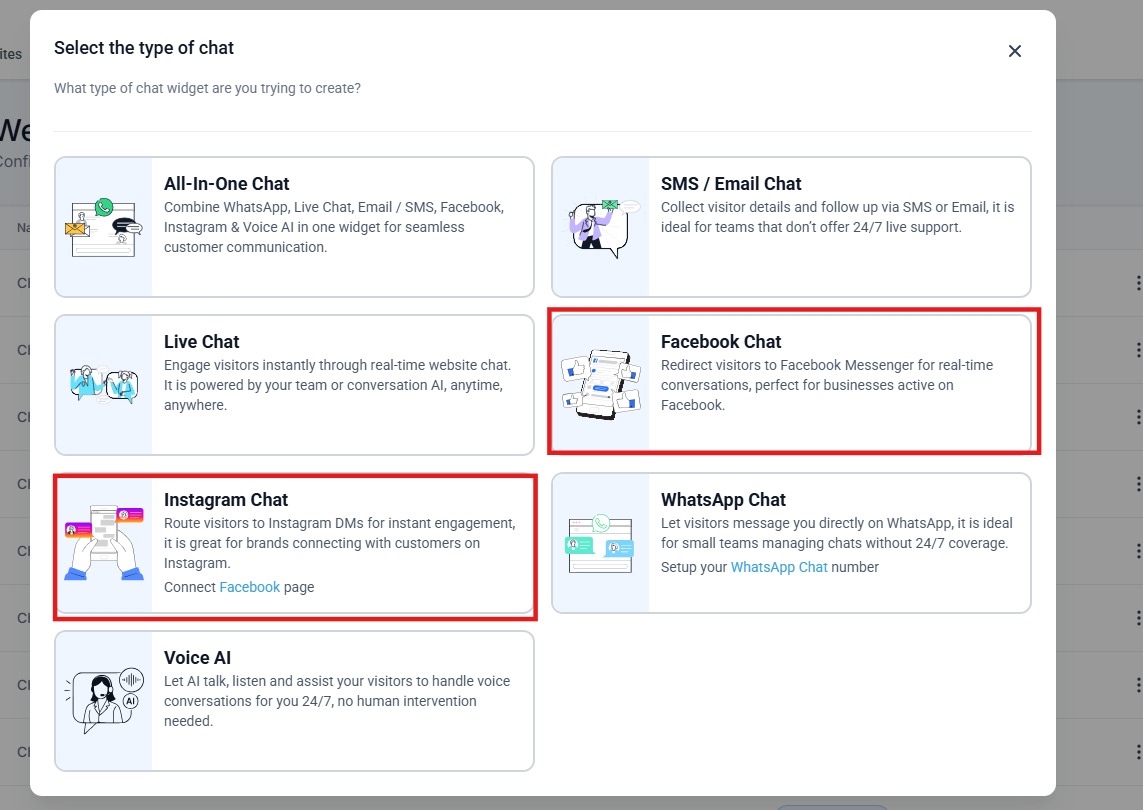Click the SMS / Email Chat description text
Image resolution: width=1143 pixels, height=810 pixels.
pos(838,217)
